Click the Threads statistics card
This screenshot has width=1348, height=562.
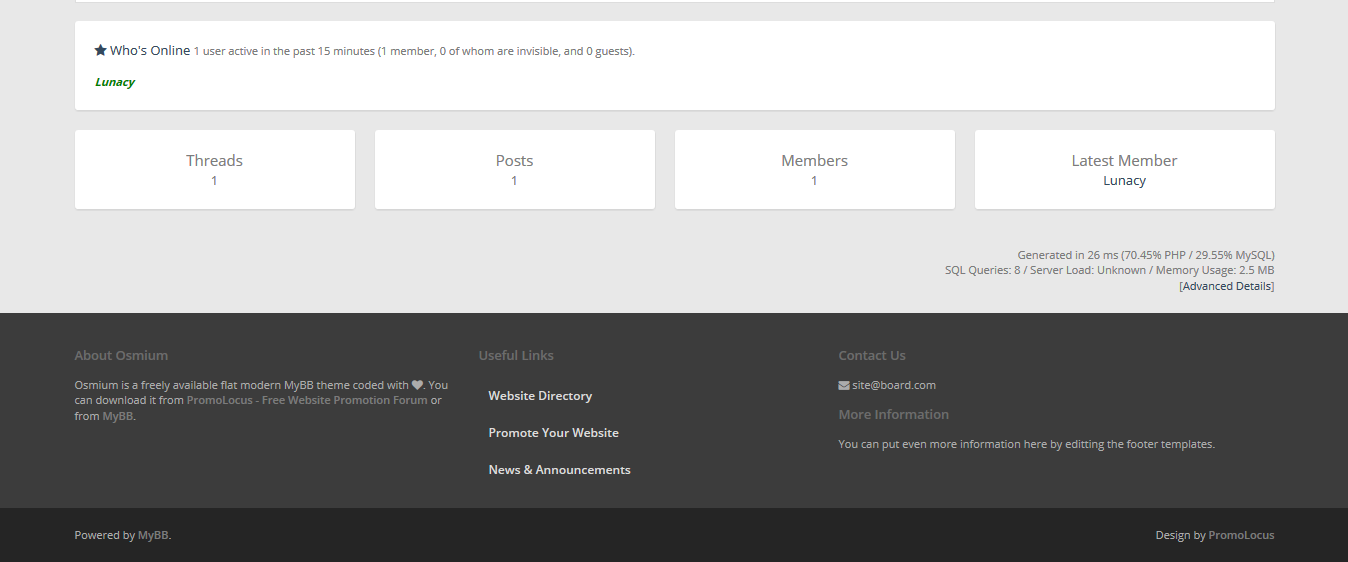pos(214,169)
